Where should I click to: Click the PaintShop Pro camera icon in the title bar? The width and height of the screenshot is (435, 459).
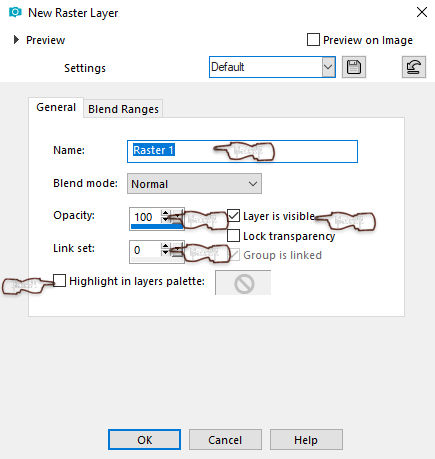click(x=15, y=12)
